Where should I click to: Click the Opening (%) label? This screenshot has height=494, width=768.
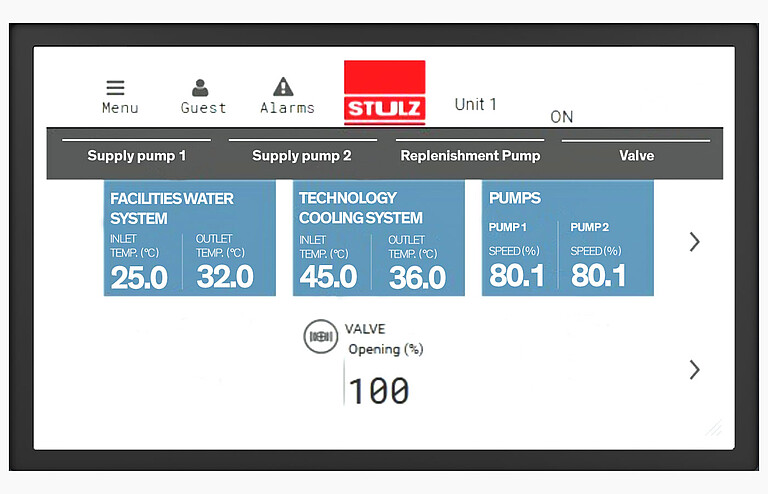tap(386, 350)
